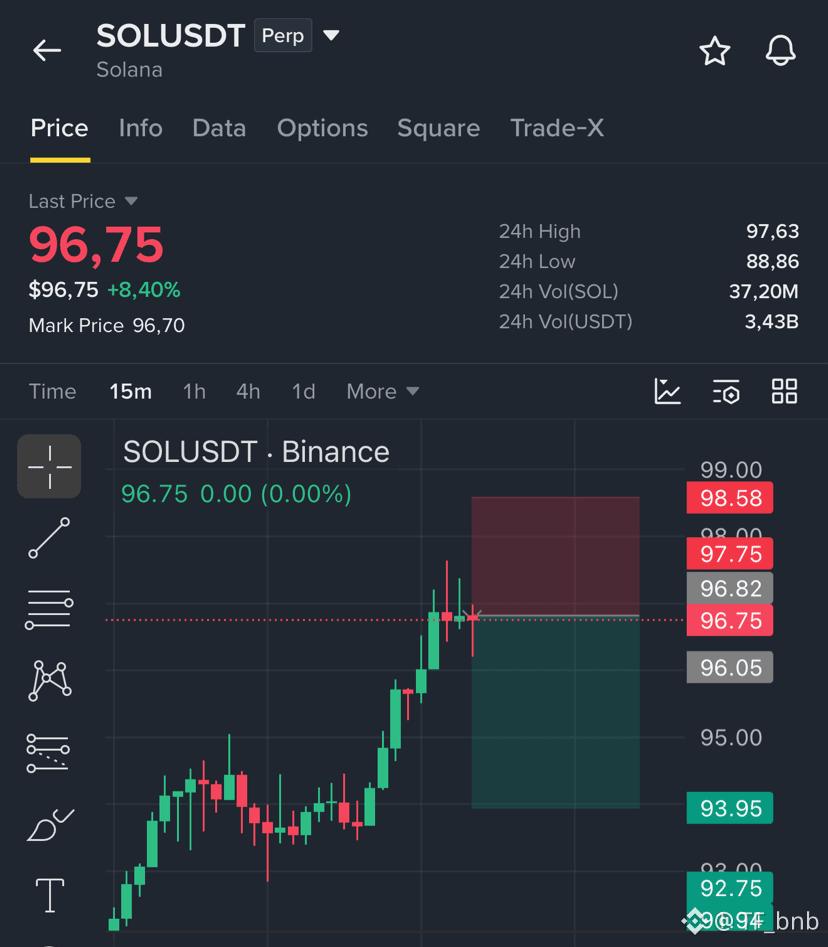Open the Trade-X tab
The width and height of the screenshot is (828, 947).
[x=557, y=128]
